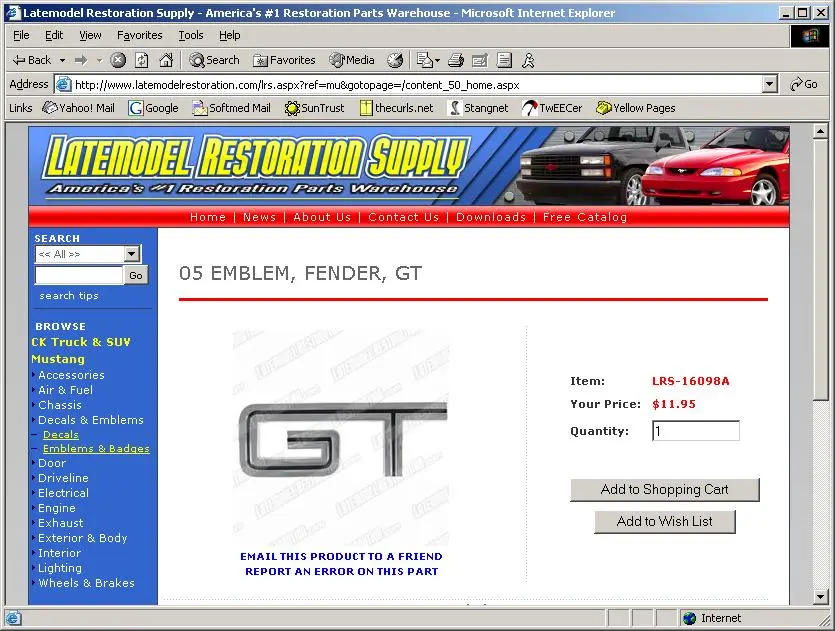Click the Quantity input field
The image size is (835, 631).
coord(696,431)
